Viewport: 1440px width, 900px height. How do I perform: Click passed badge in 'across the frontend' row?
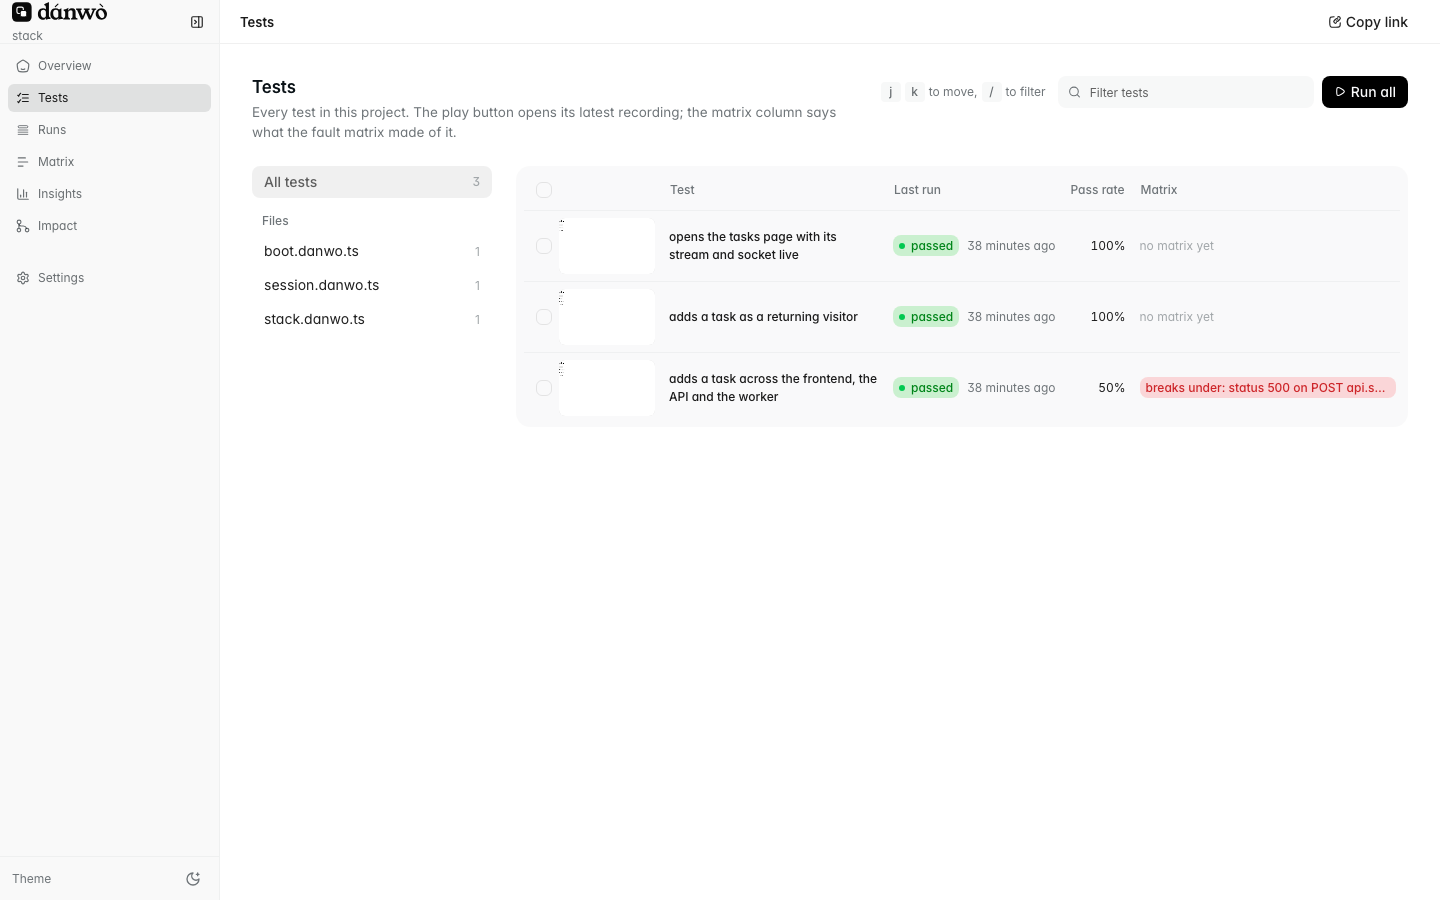tap(926, 388)
